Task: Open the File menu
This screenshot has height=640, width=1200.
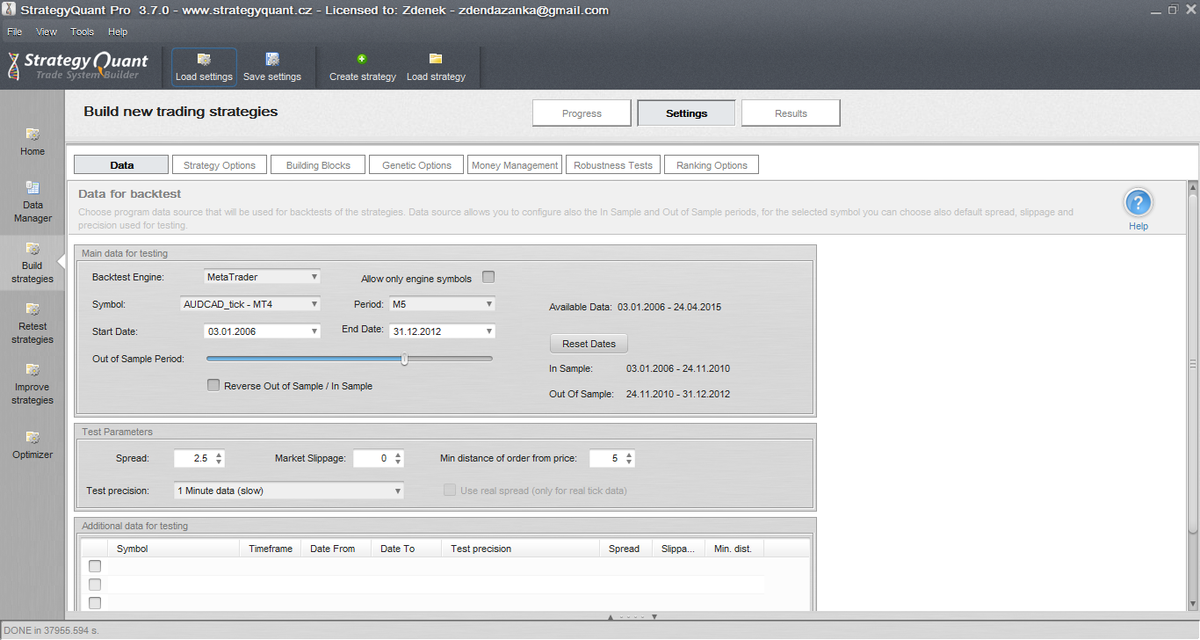Action: coord(15,32)
